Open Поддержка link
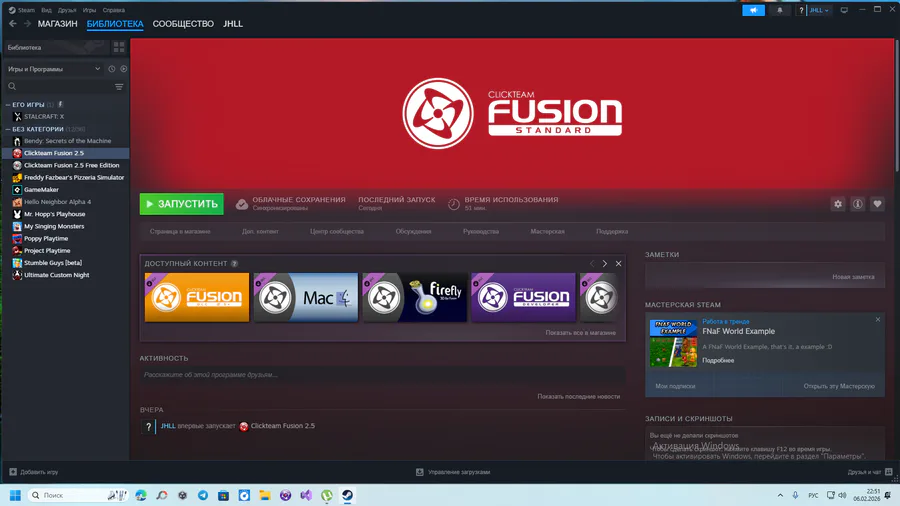 (612, 231)
